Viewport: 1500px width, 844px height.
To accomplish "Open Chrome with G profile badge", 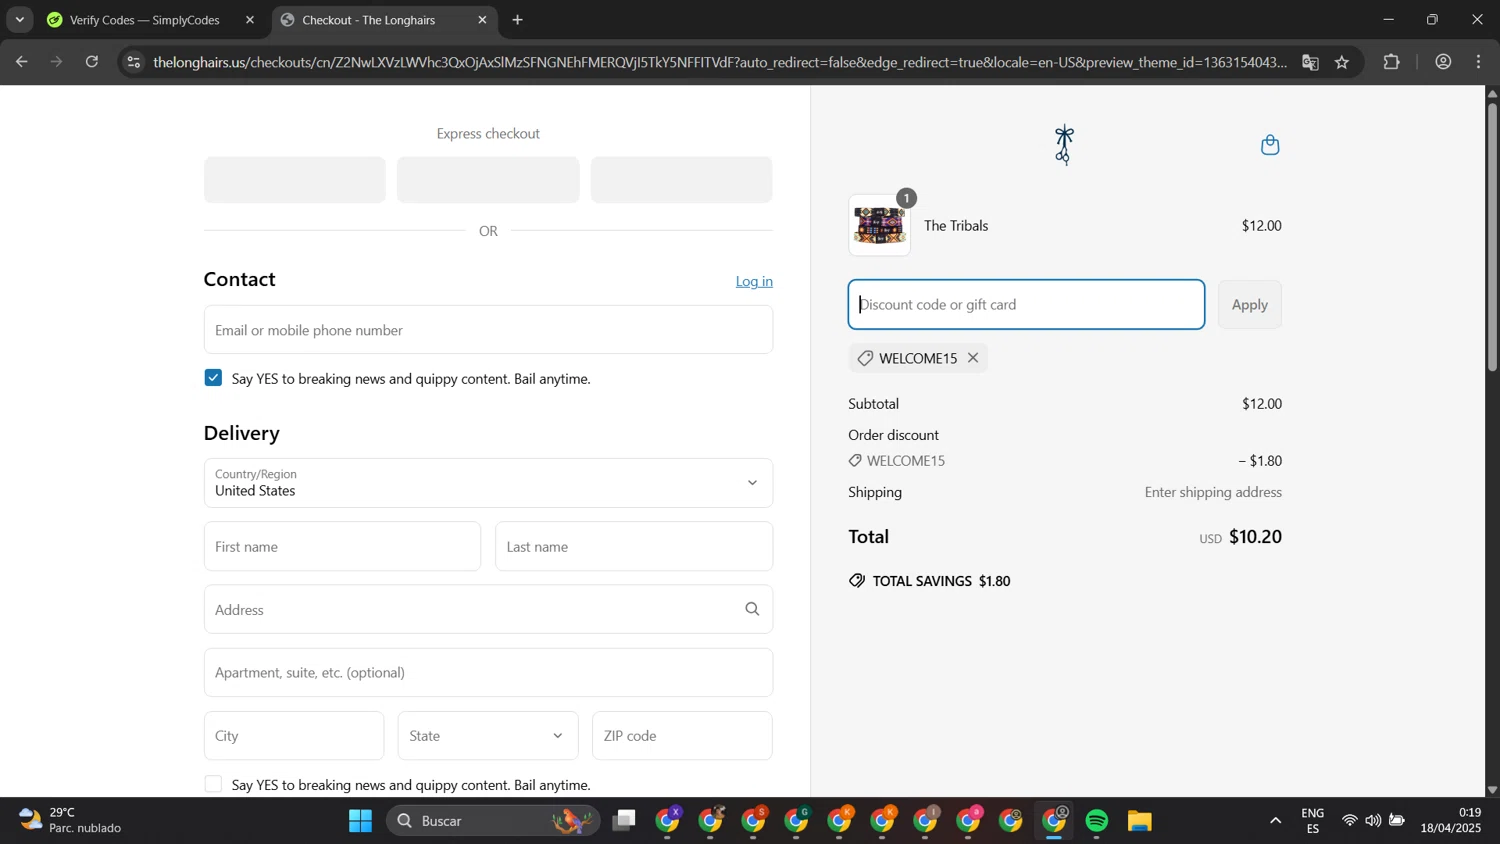I will click(798, 821).
